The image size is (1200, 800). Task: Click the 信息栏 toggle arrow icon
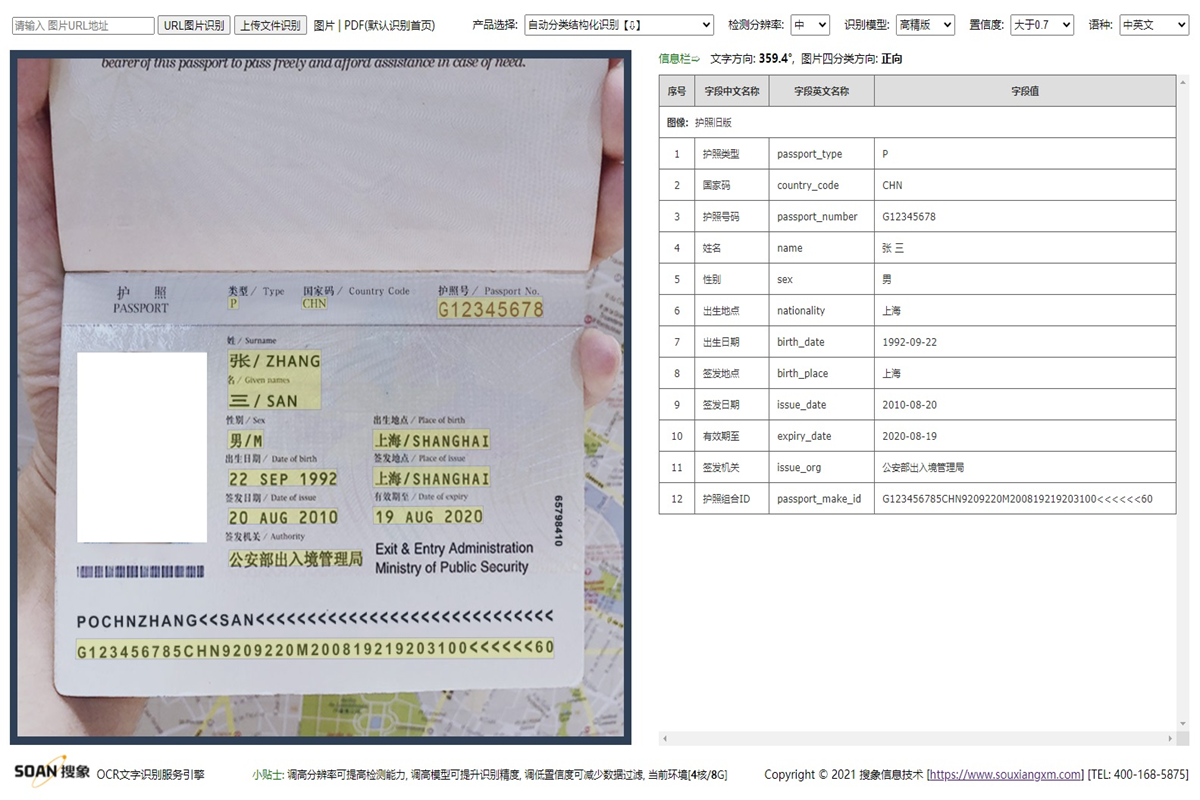point(695,59)
